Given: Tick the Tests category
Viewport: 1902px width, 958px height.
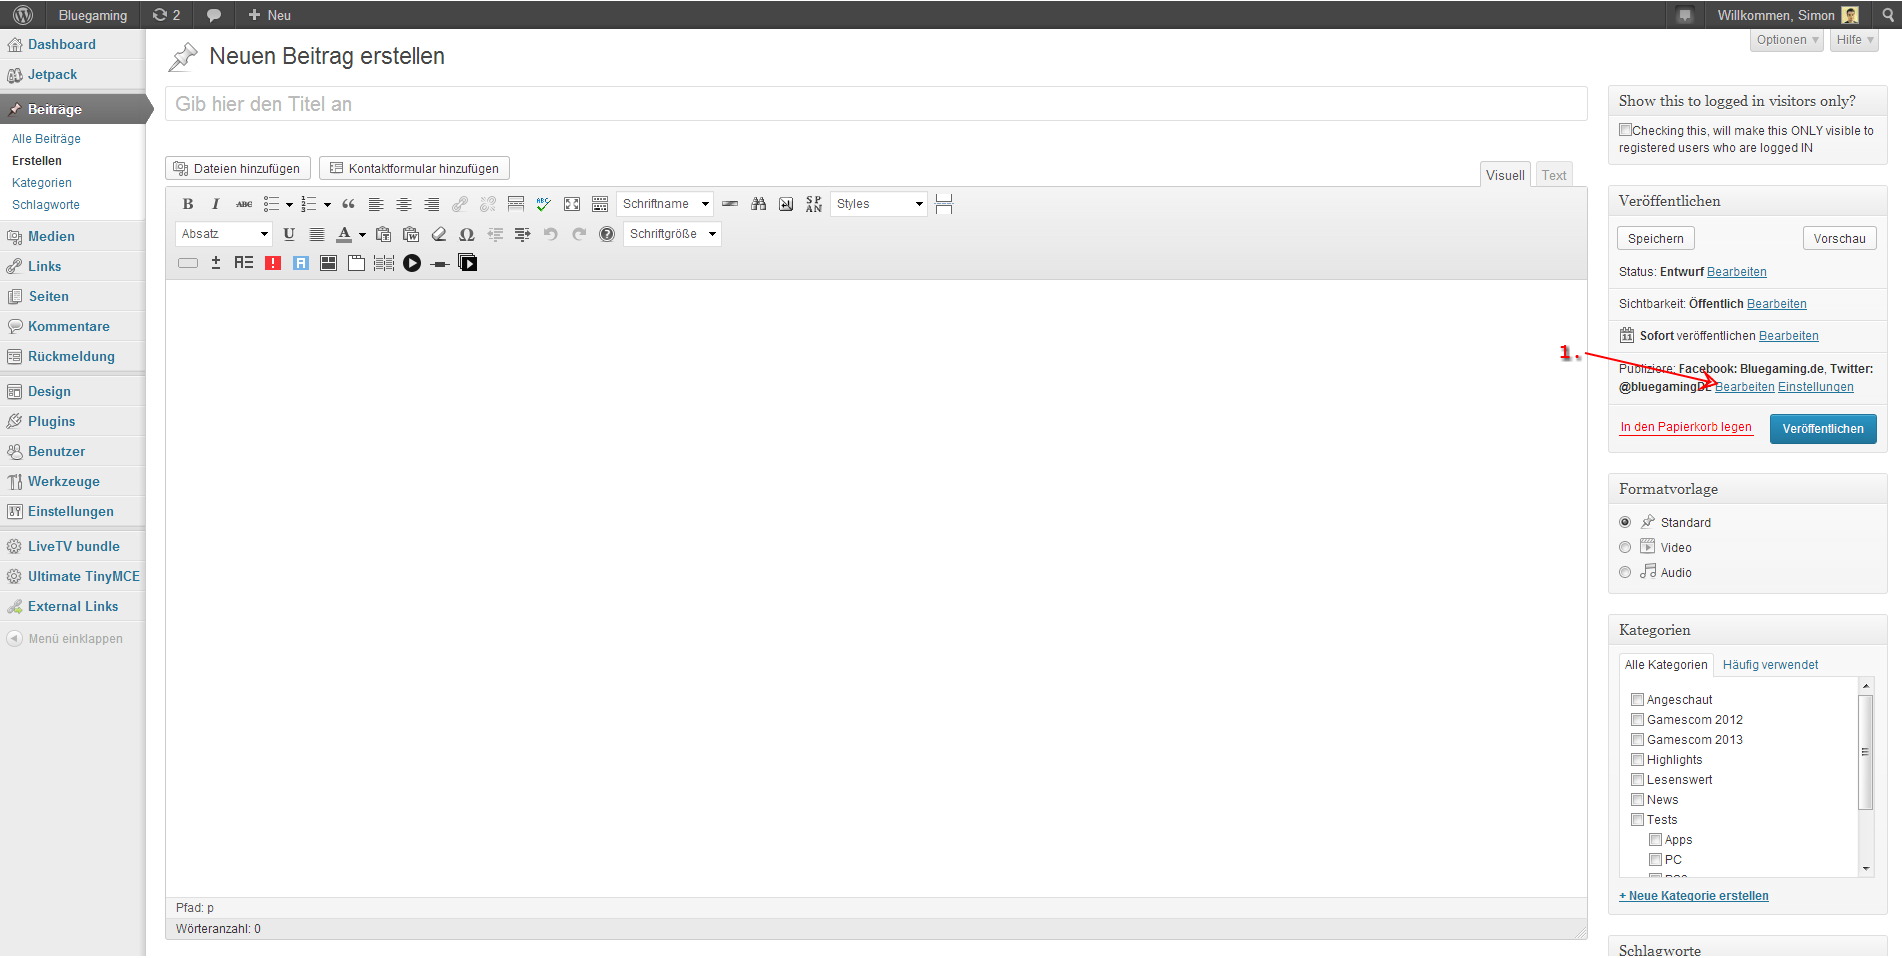Looking at the screenshot, I should 1637,820.
